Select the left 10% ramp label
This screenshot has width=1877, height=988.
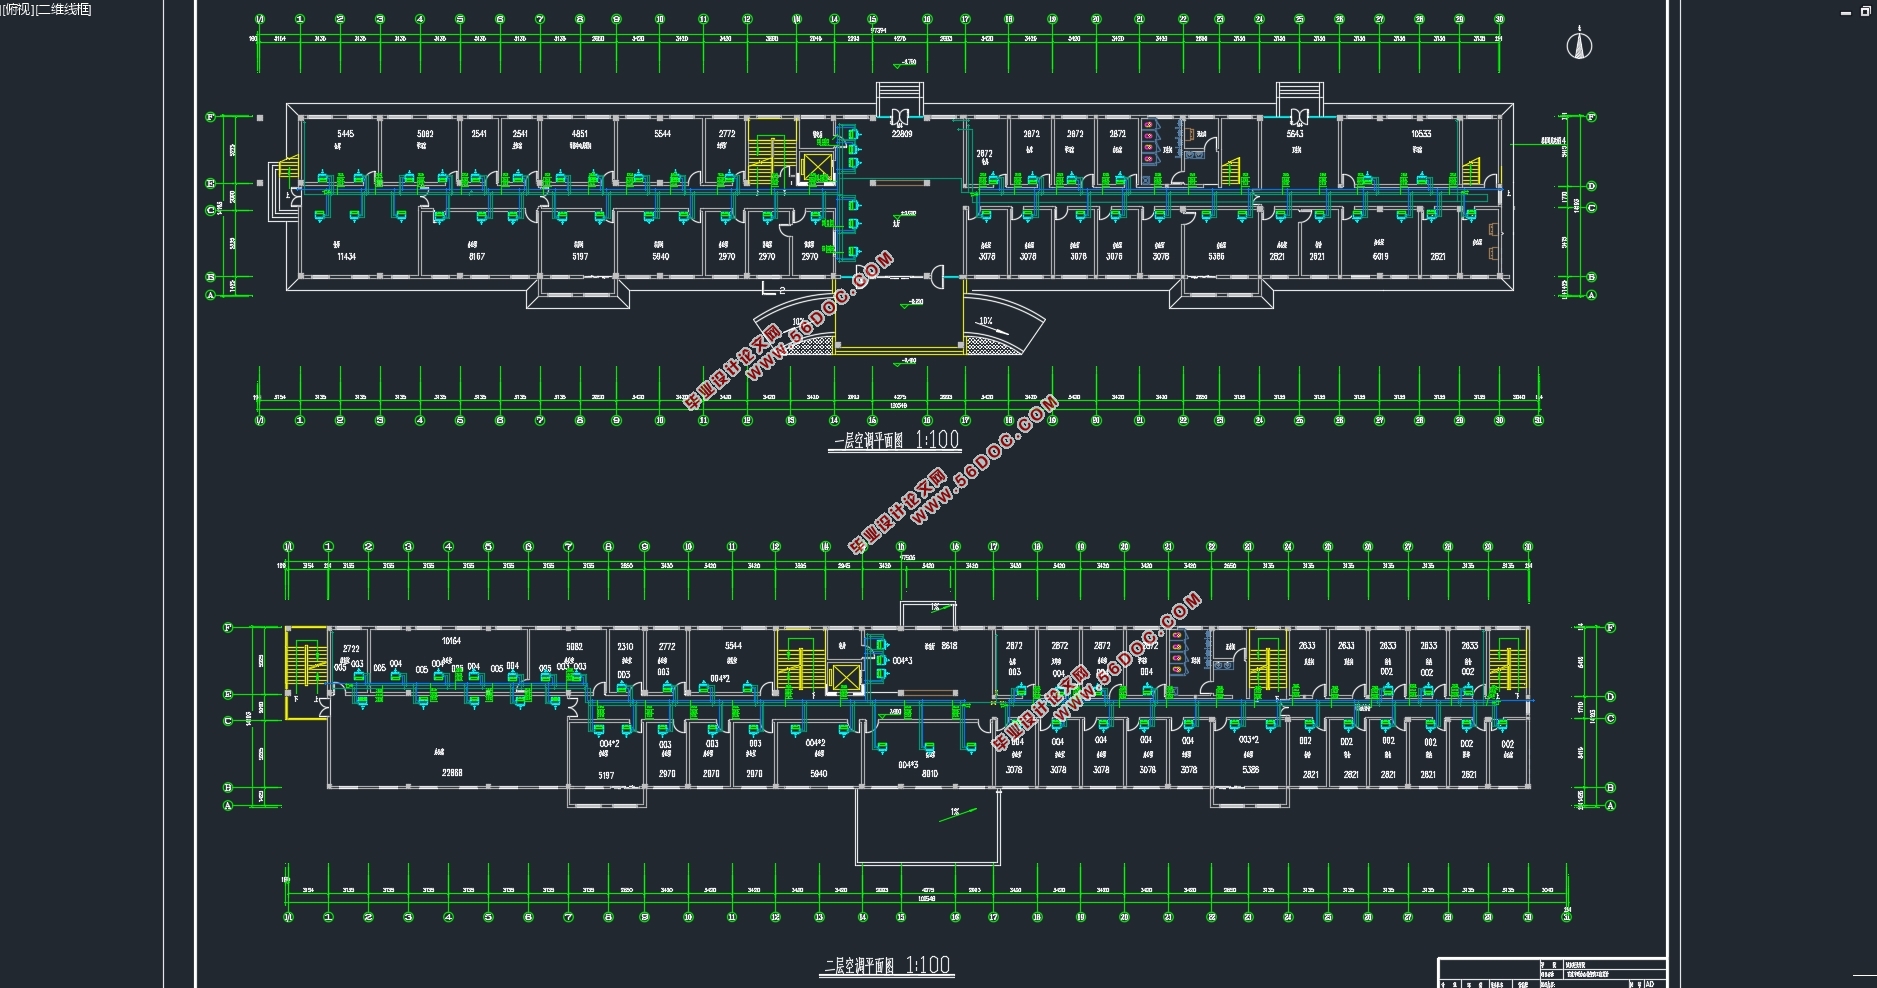[799, 323]
